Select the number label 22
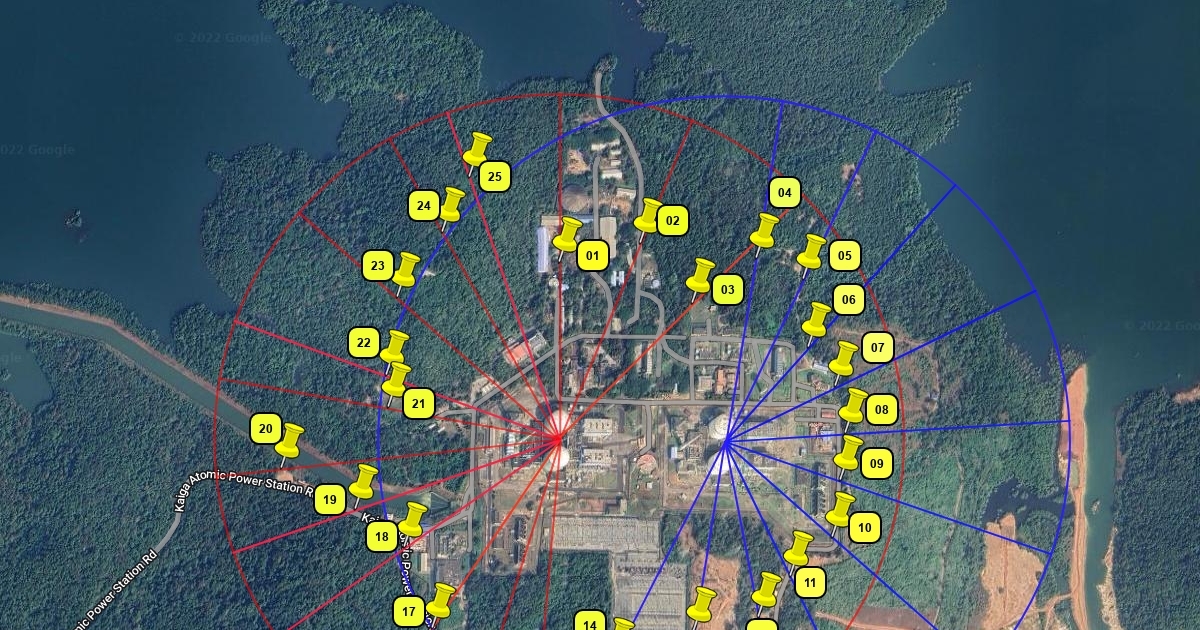 click(x=363, y=342)
